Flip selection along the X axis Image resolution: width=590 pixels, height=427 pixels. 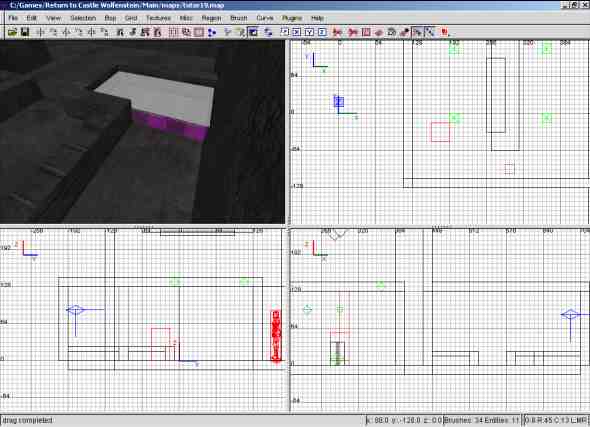click(40, 32)
